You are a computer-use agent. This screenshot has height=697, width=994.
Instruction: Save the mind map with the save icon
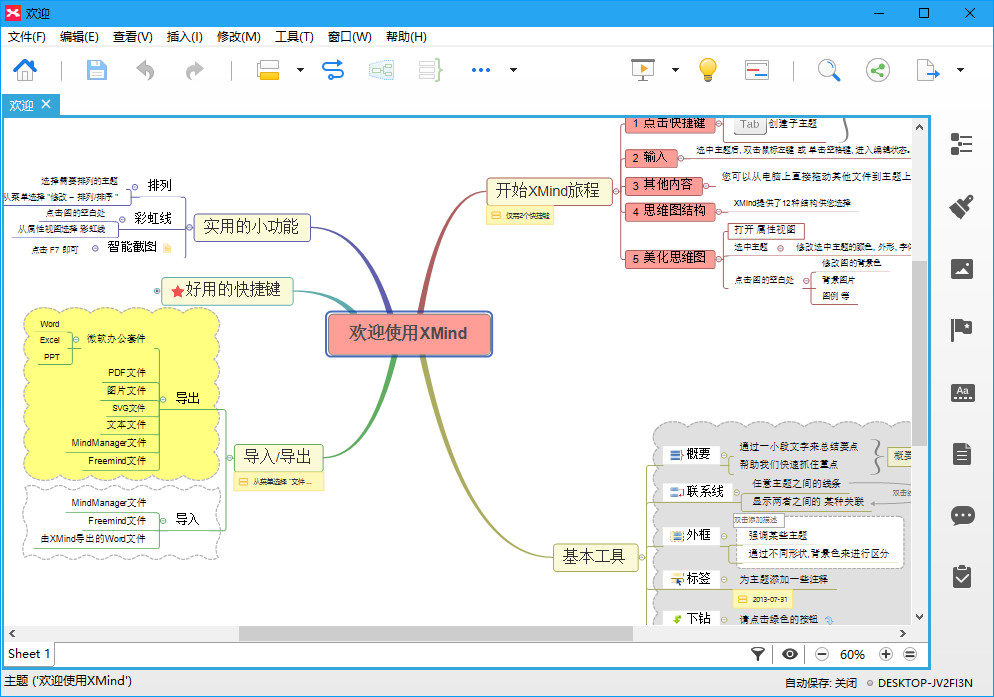tap(96, 70)
